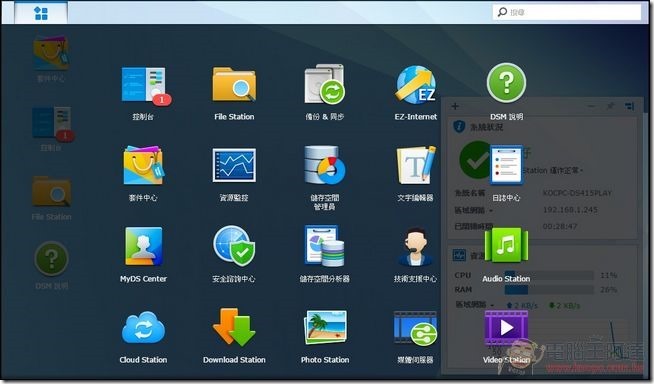
Task: Click the search field at top right
Action: coord(567,12)
